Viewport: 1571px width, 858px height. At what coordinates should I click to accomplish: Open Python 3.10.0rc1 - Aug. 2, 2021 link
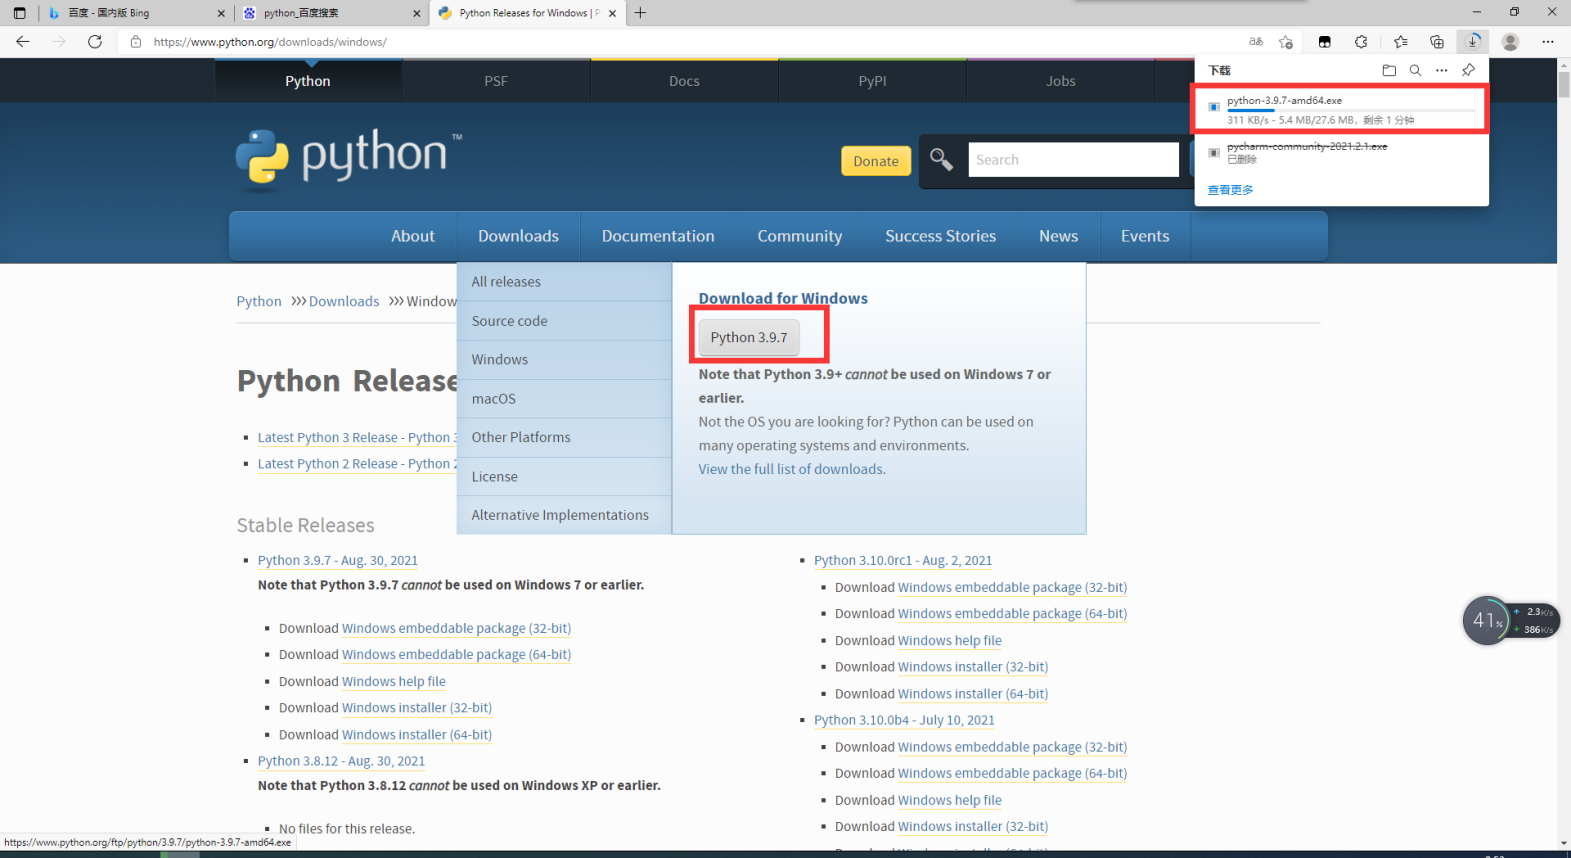(903, 561)
